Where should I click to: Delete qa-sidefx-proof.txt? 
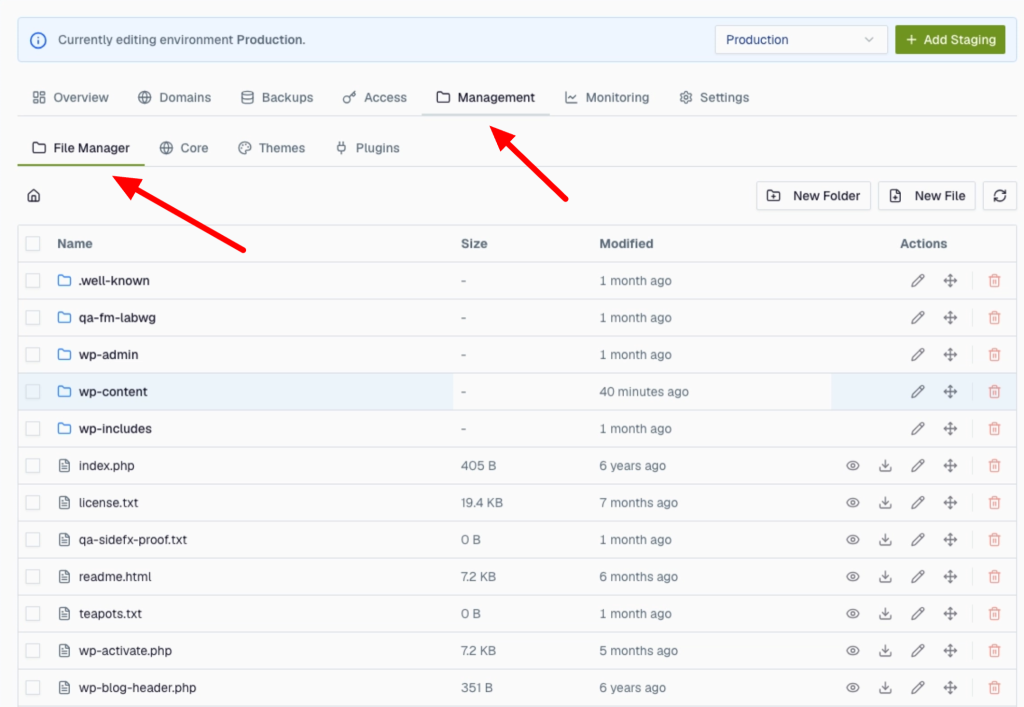pos(994,540)
